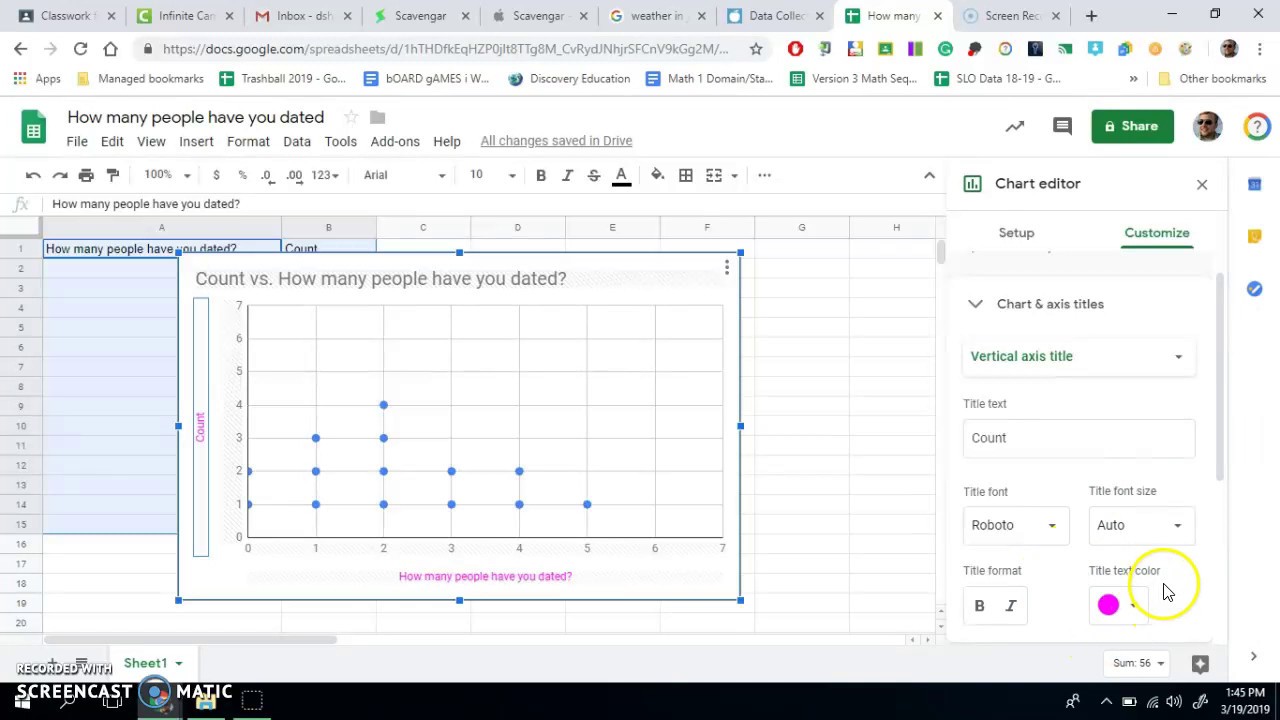Select the paint format roller
The image size is (1280, 720).
pos(113,175)
